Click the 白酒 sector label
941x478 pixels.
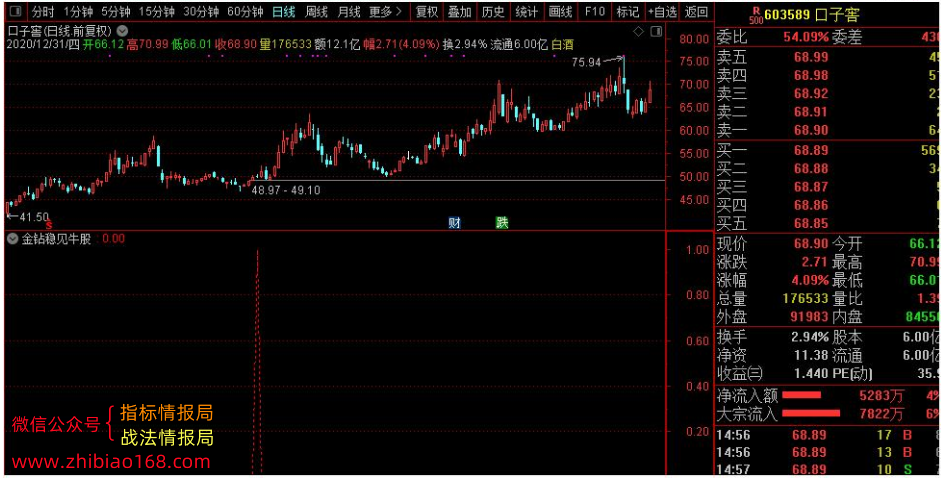click(x=562, y=44)
